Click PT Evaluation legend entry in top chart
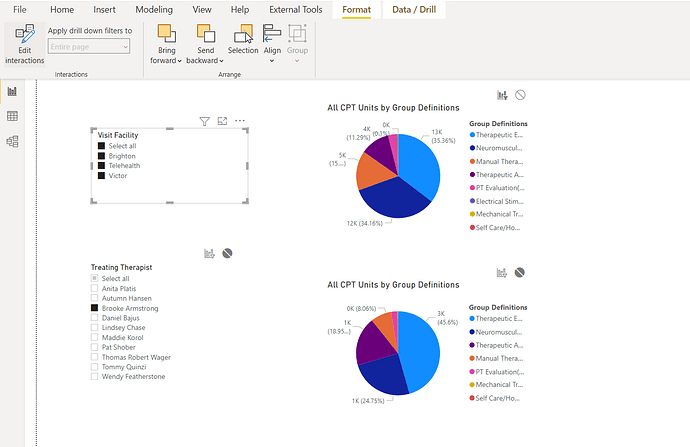 tap(497, 188)
